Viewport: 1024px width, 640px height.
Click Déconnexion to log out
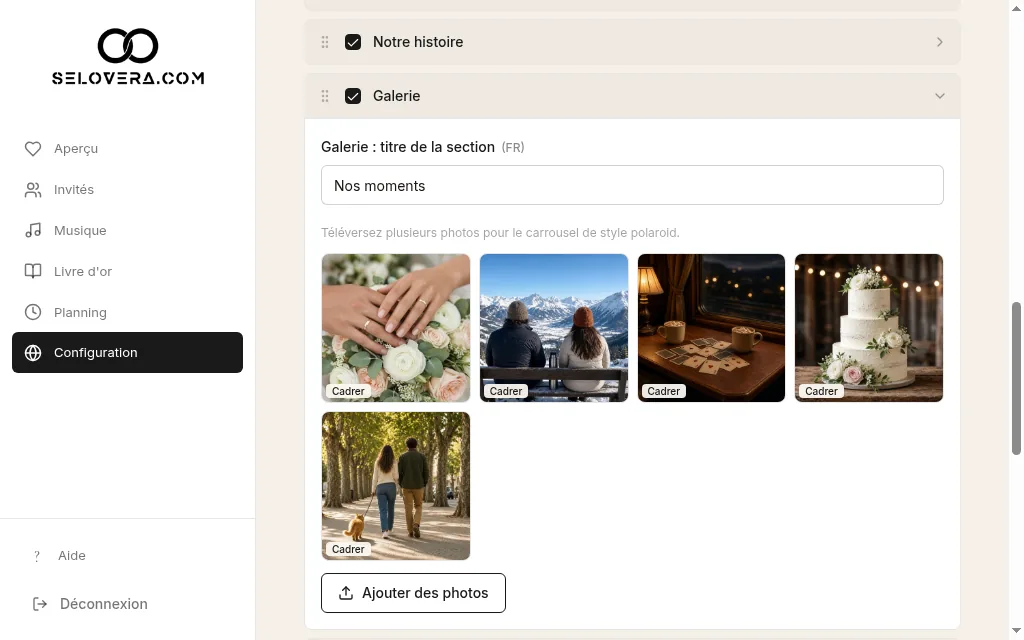tap(104, 604)
